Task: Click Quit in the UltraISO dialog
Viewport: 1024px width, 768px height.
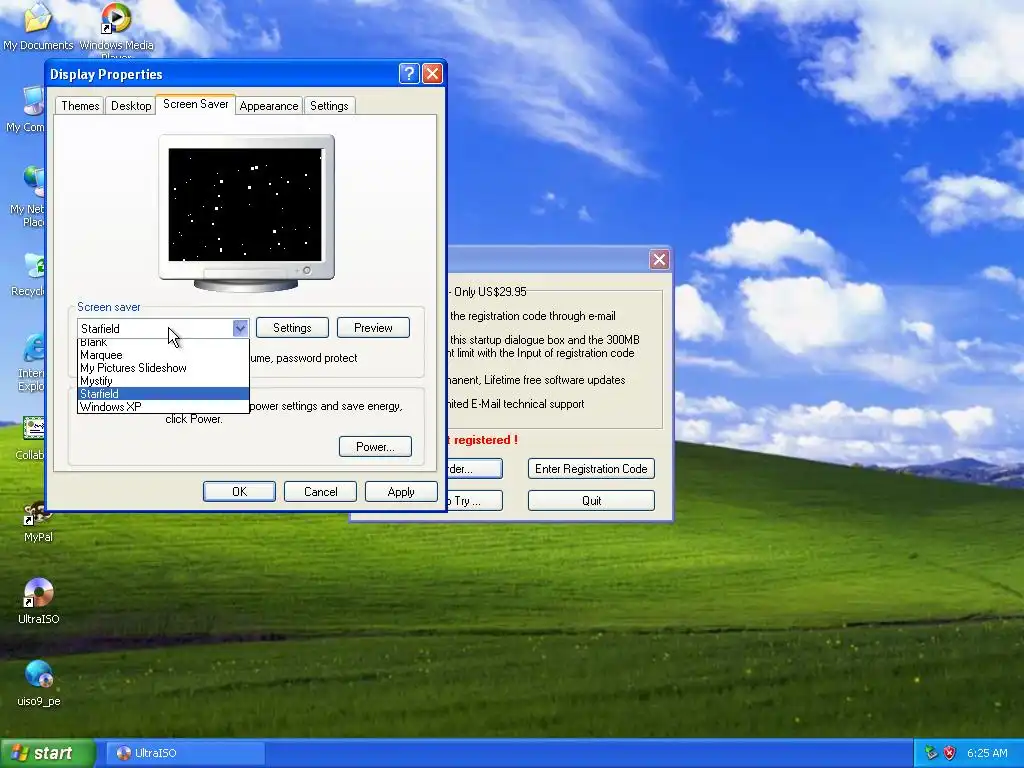Action: 591,501
